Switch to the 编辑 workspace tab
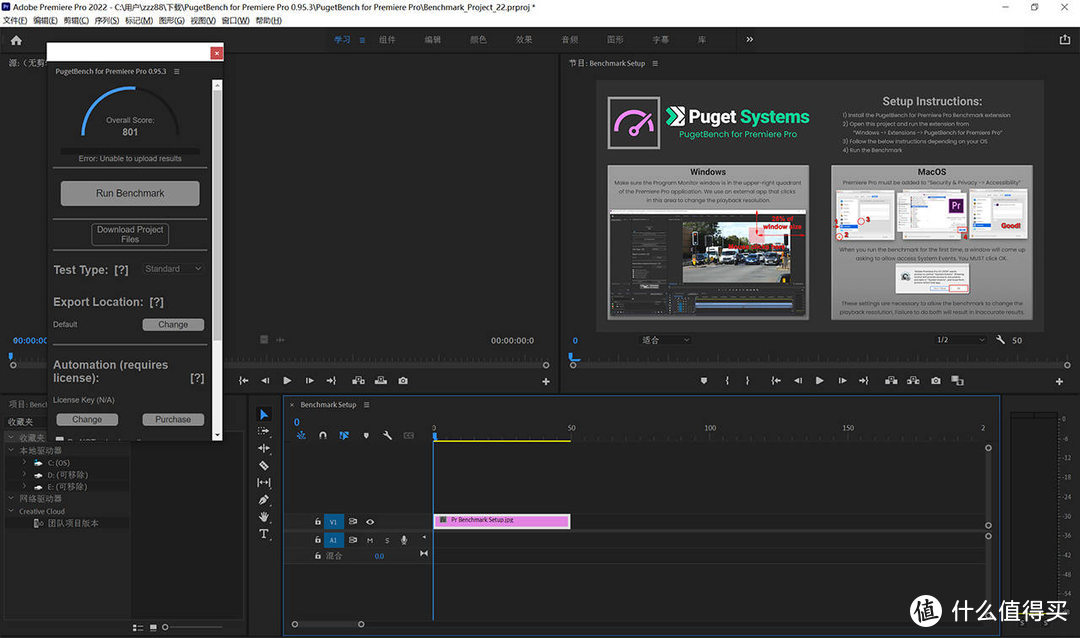Screen dimensions: 1080x638 click(432, 40)
